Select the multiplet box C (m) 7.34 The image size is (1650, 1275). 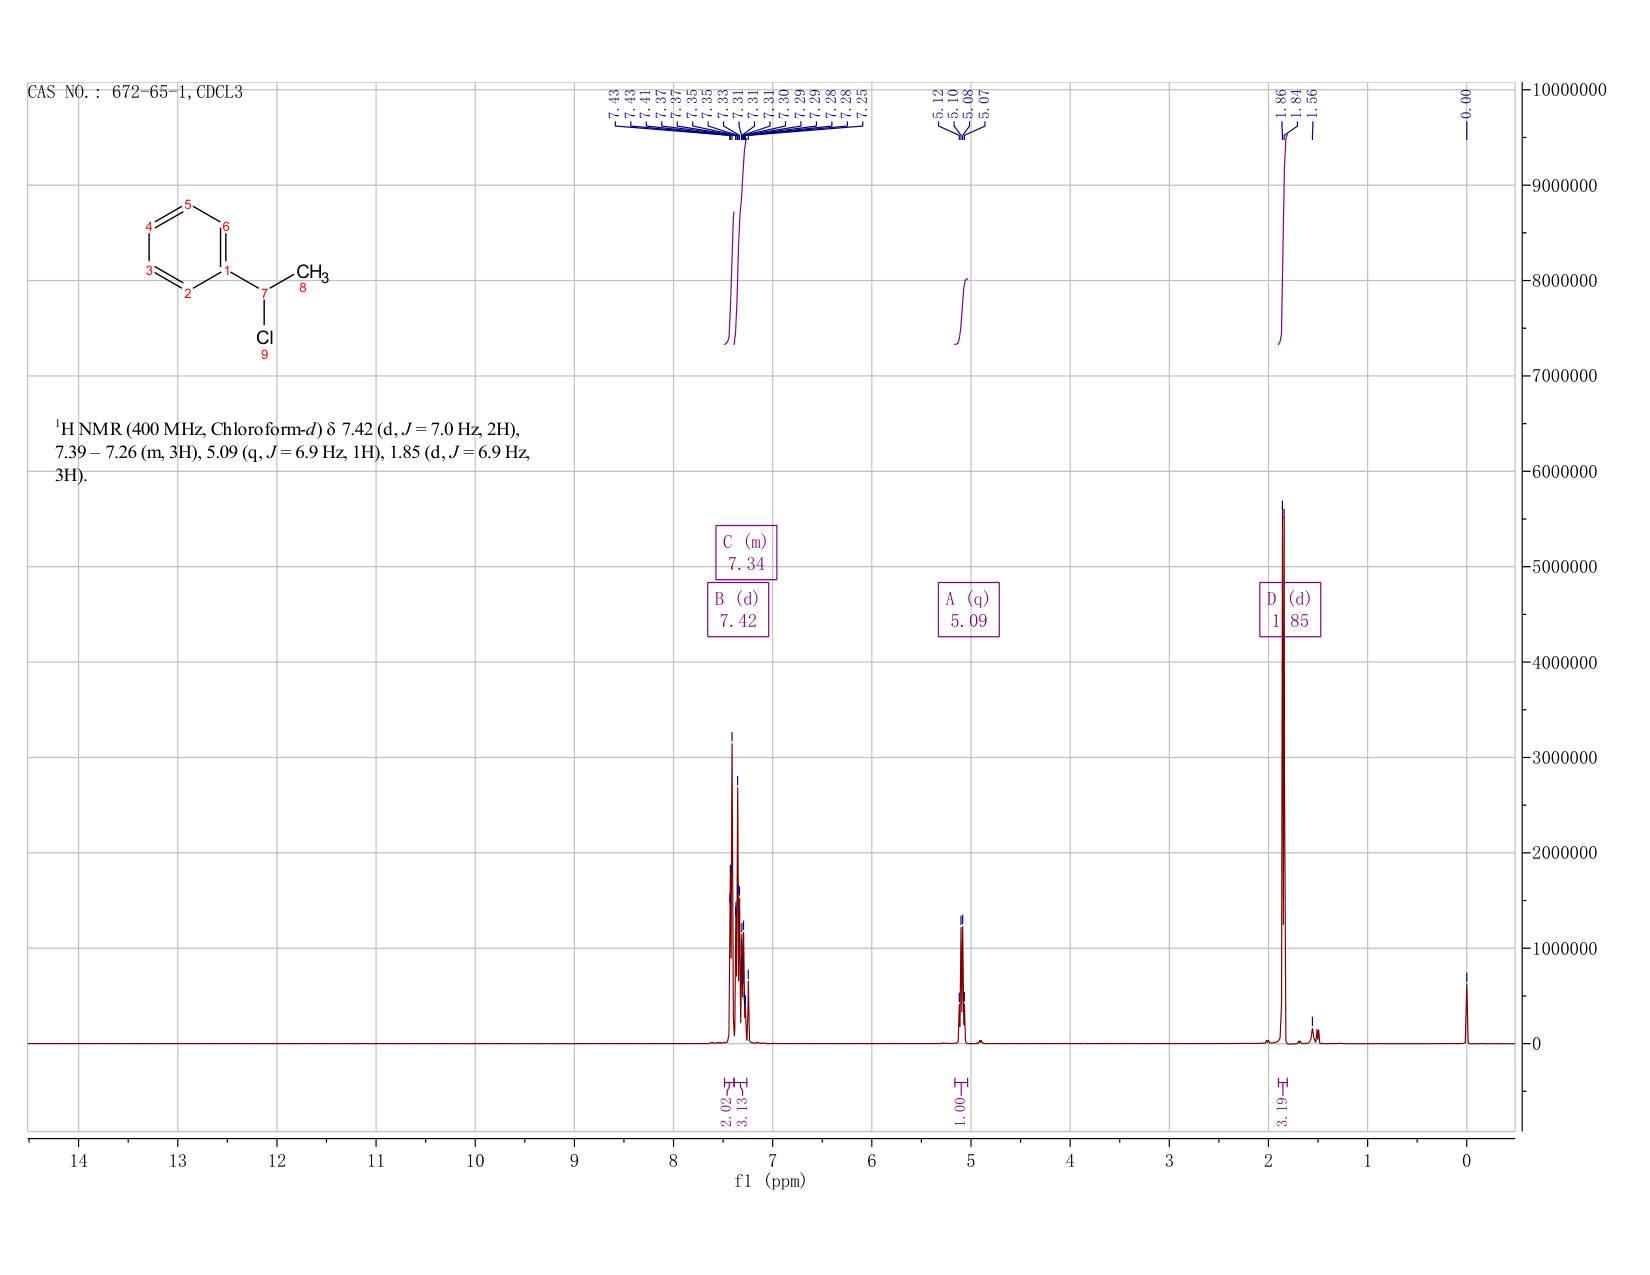click(746, 552)
